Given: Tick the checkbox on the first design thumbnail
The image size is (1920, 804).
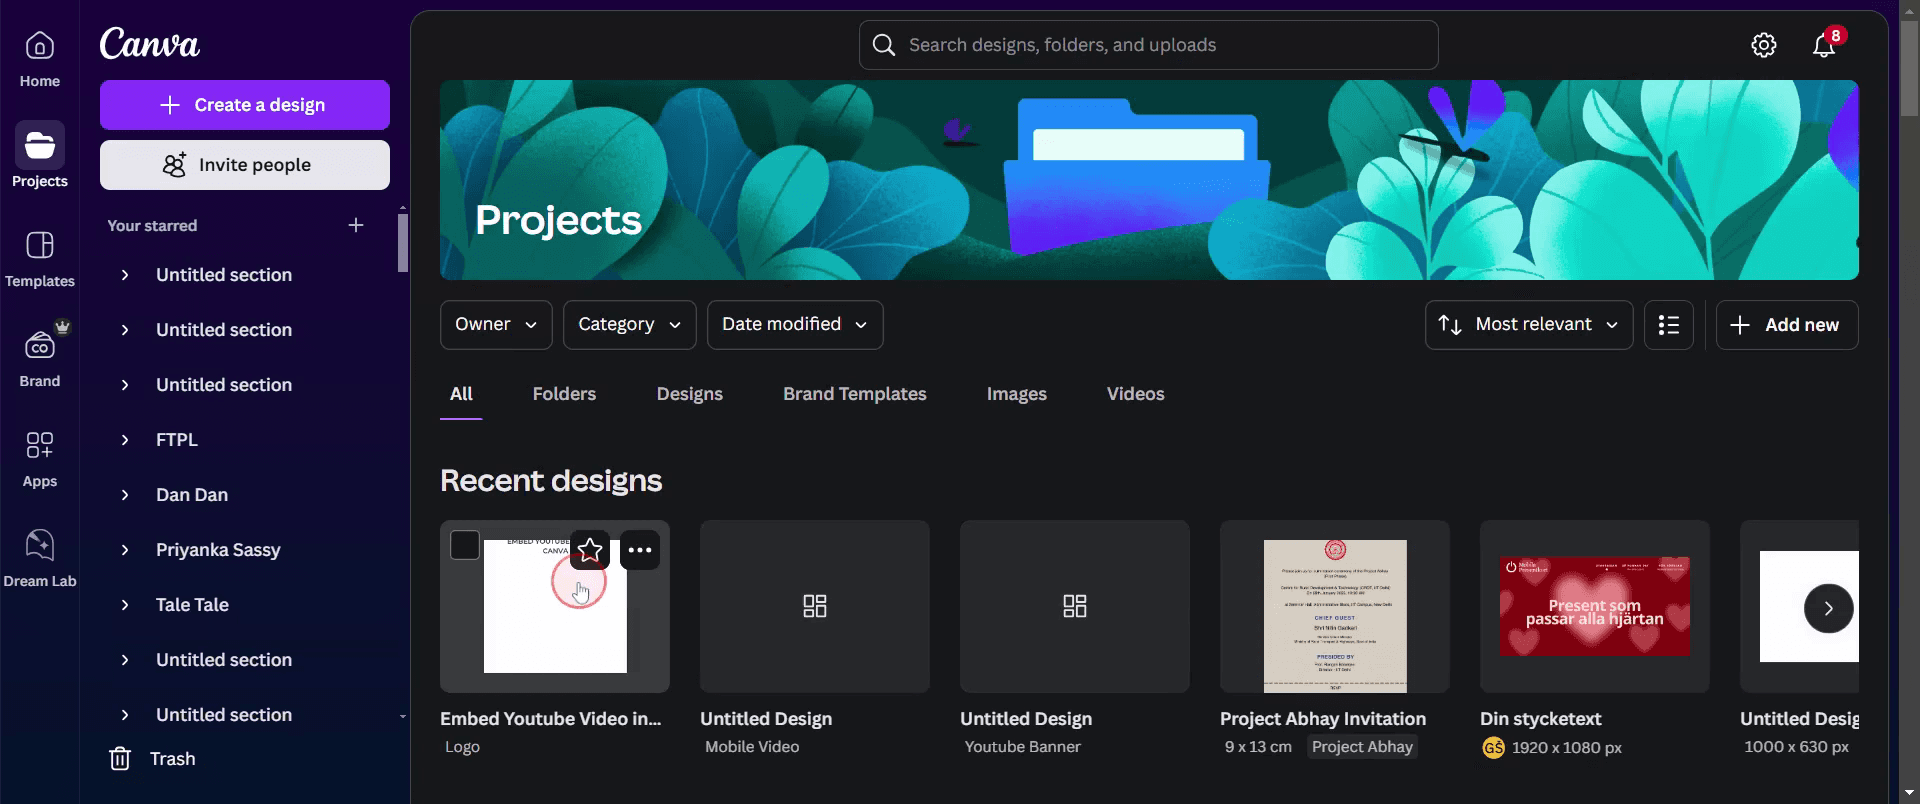Looking at the screenshot, I should (465, 545).
